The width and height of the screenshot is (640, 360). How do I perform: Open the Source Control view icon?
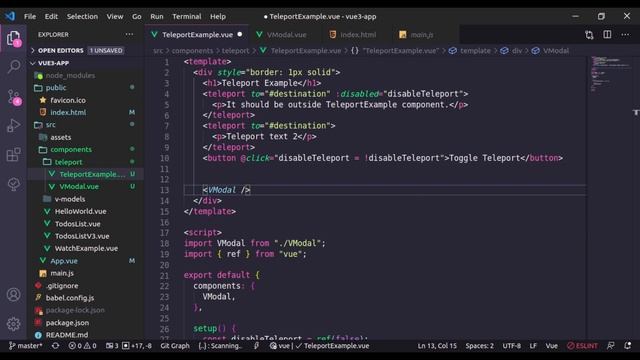click(13, 97)
